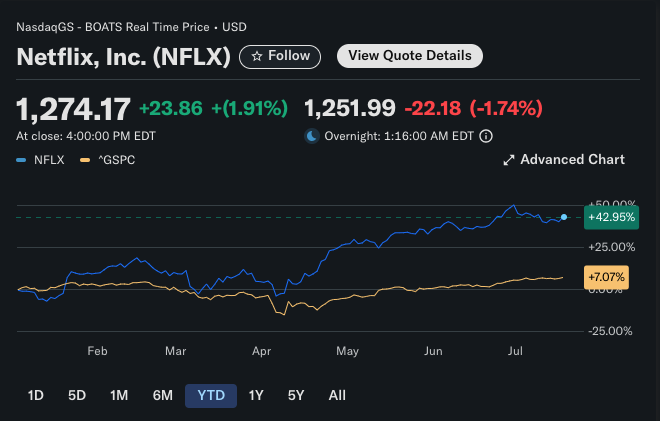The height and width of the screenshot is (421, 660).
Task: Click the Feb label on chart axis
Action: pos(97,351)
